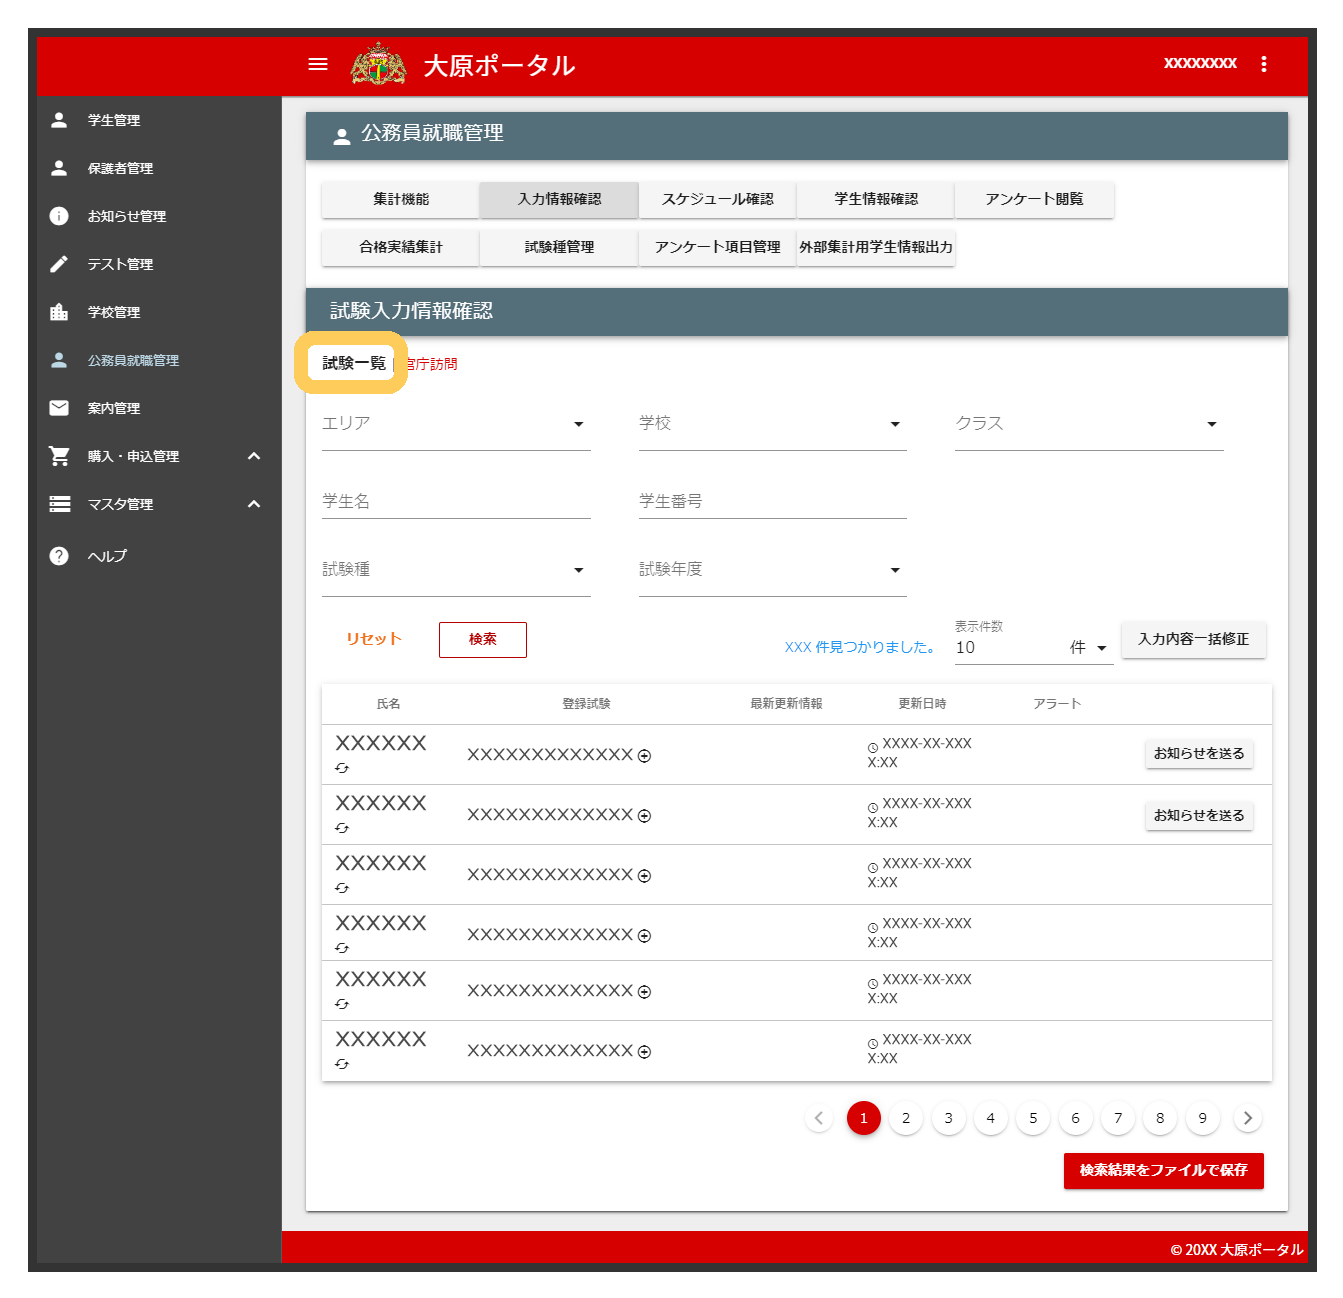Select the アンケート項目管理 tab
The width and height of the screenshot is (1343, 1298).
717,247
